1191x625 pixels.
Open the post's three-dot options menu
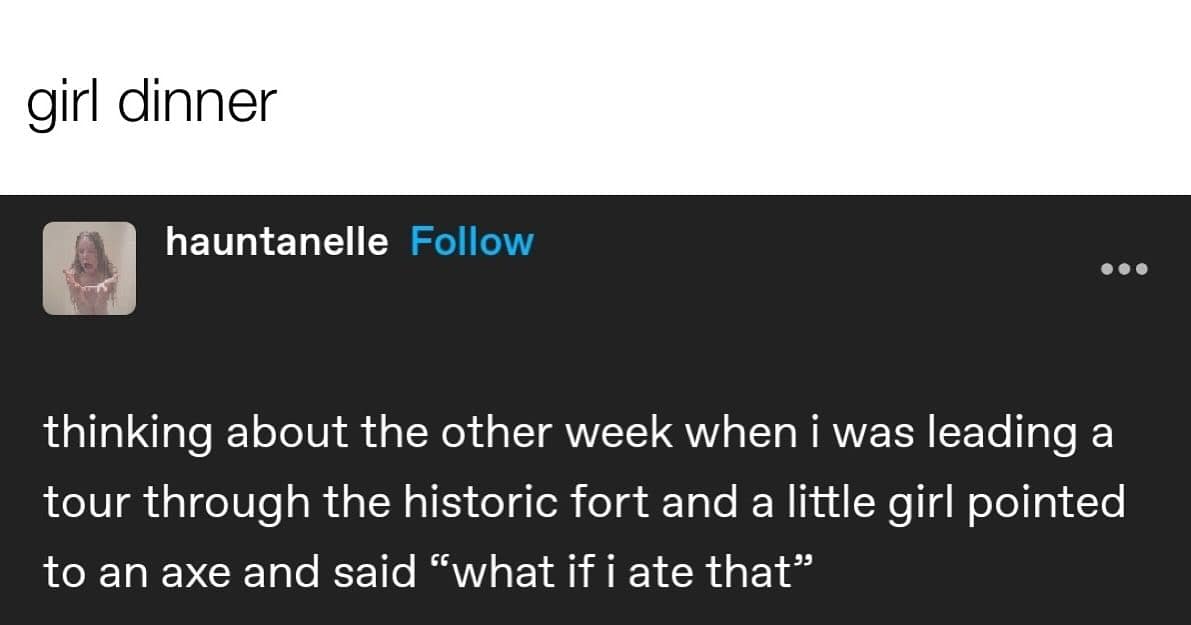pyautogui.click(x=1124, y=268)
